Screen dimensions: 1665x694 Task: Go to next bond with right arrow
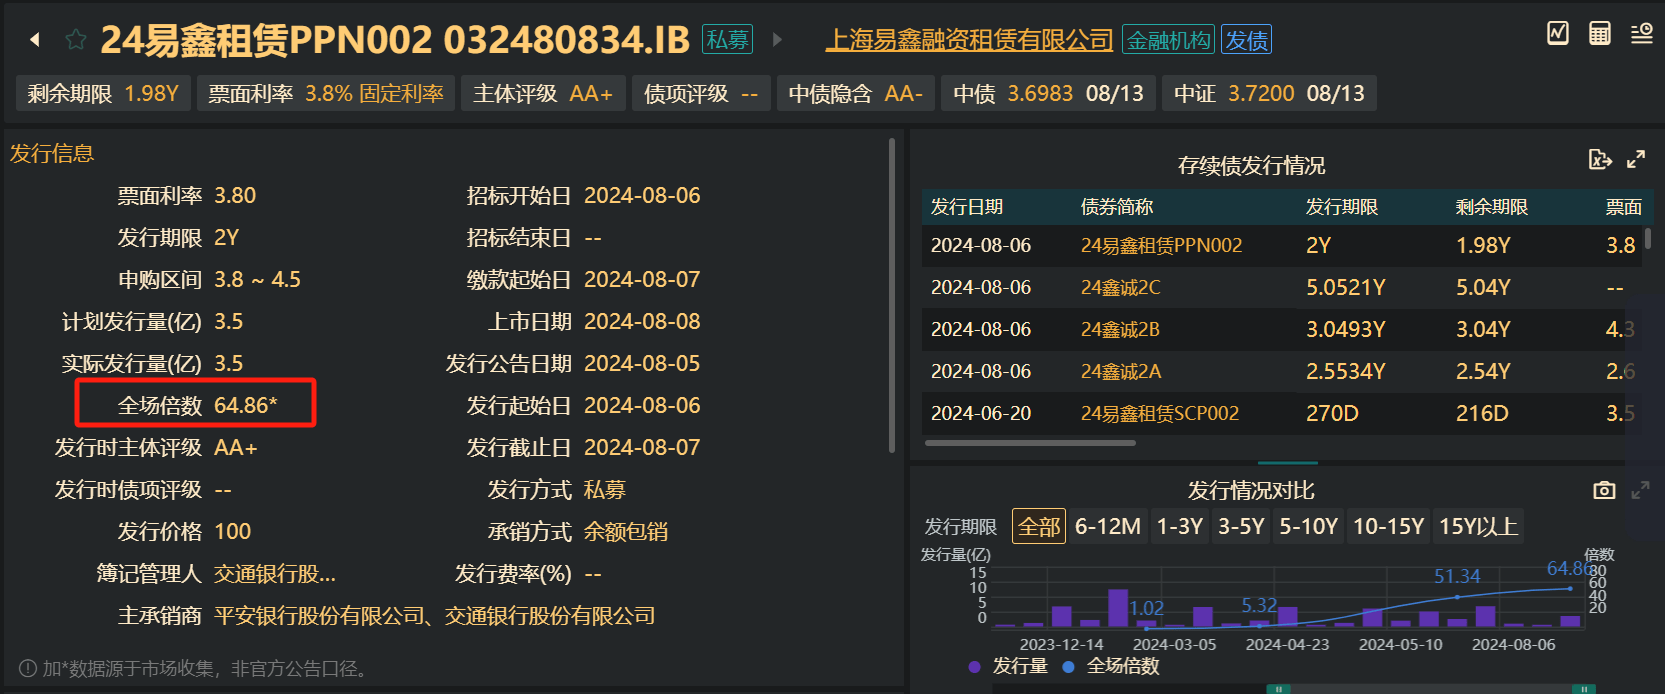pos(777,40)
